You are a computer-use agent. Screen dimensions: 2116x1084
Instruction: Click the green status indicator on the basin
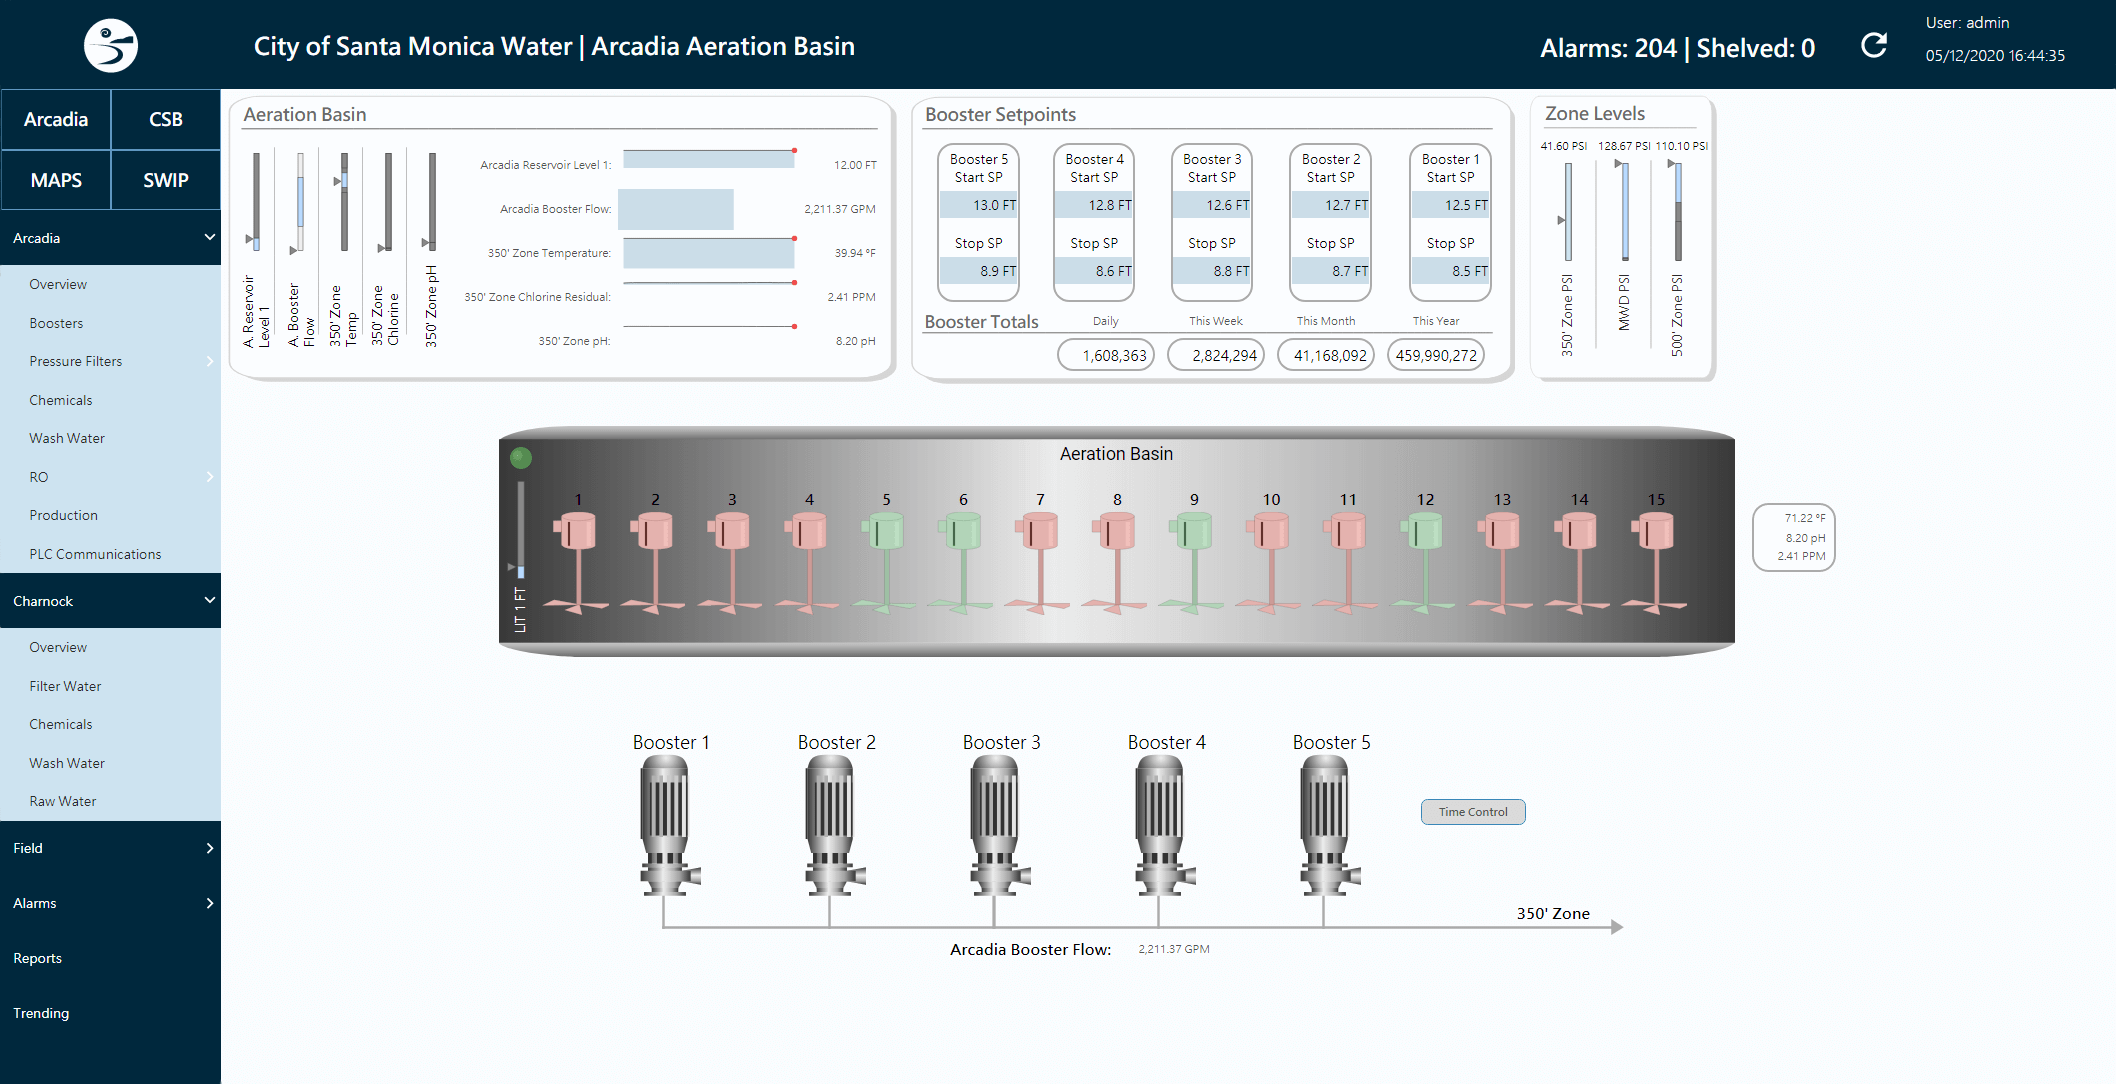(521, 458)
